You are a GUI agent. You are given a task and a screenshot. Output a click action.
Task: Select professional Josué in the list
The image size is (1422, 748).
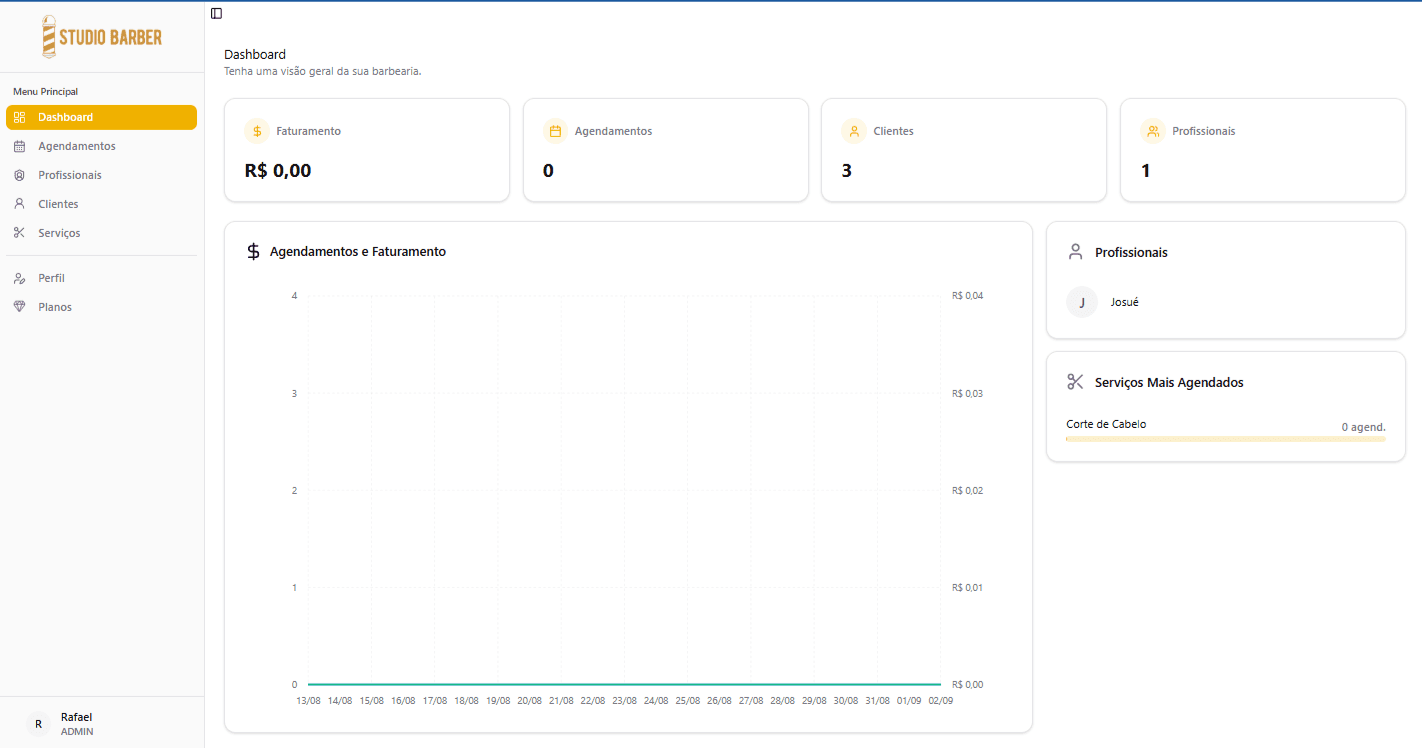tap(1124, 302)
